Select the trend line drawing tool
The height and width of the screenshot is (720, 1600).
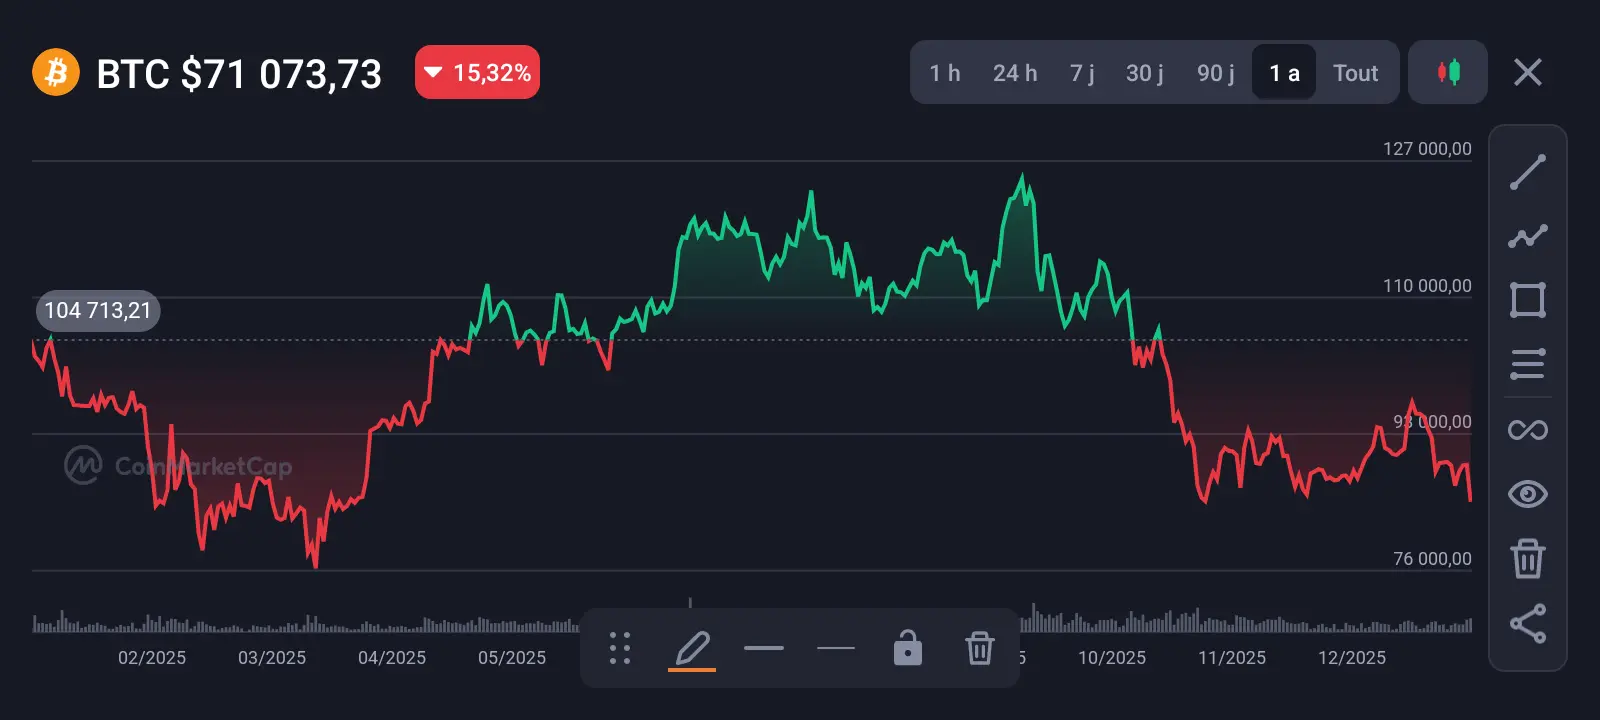point(1528,172)
